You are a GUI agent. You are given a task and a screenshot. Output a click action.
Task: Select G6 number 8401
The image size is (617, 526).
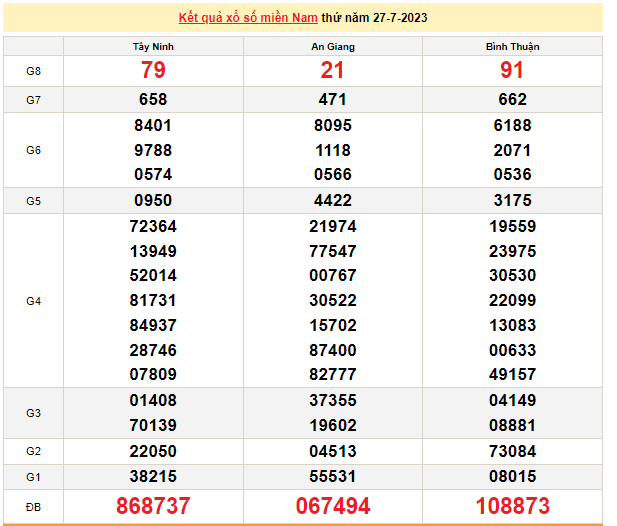click(x=153, y=126)
